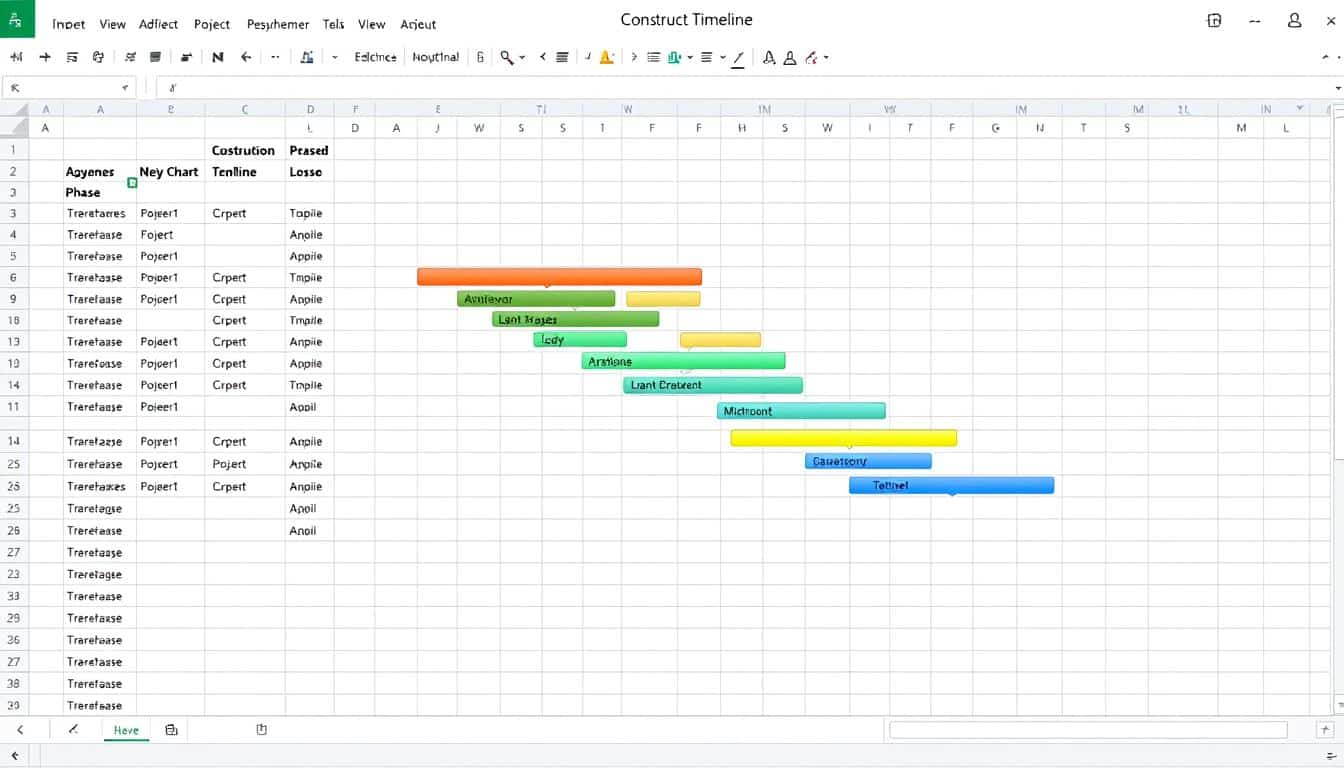The image size is (1344, 768).
Task: Click the first A font icon
Action: (769, 58)
